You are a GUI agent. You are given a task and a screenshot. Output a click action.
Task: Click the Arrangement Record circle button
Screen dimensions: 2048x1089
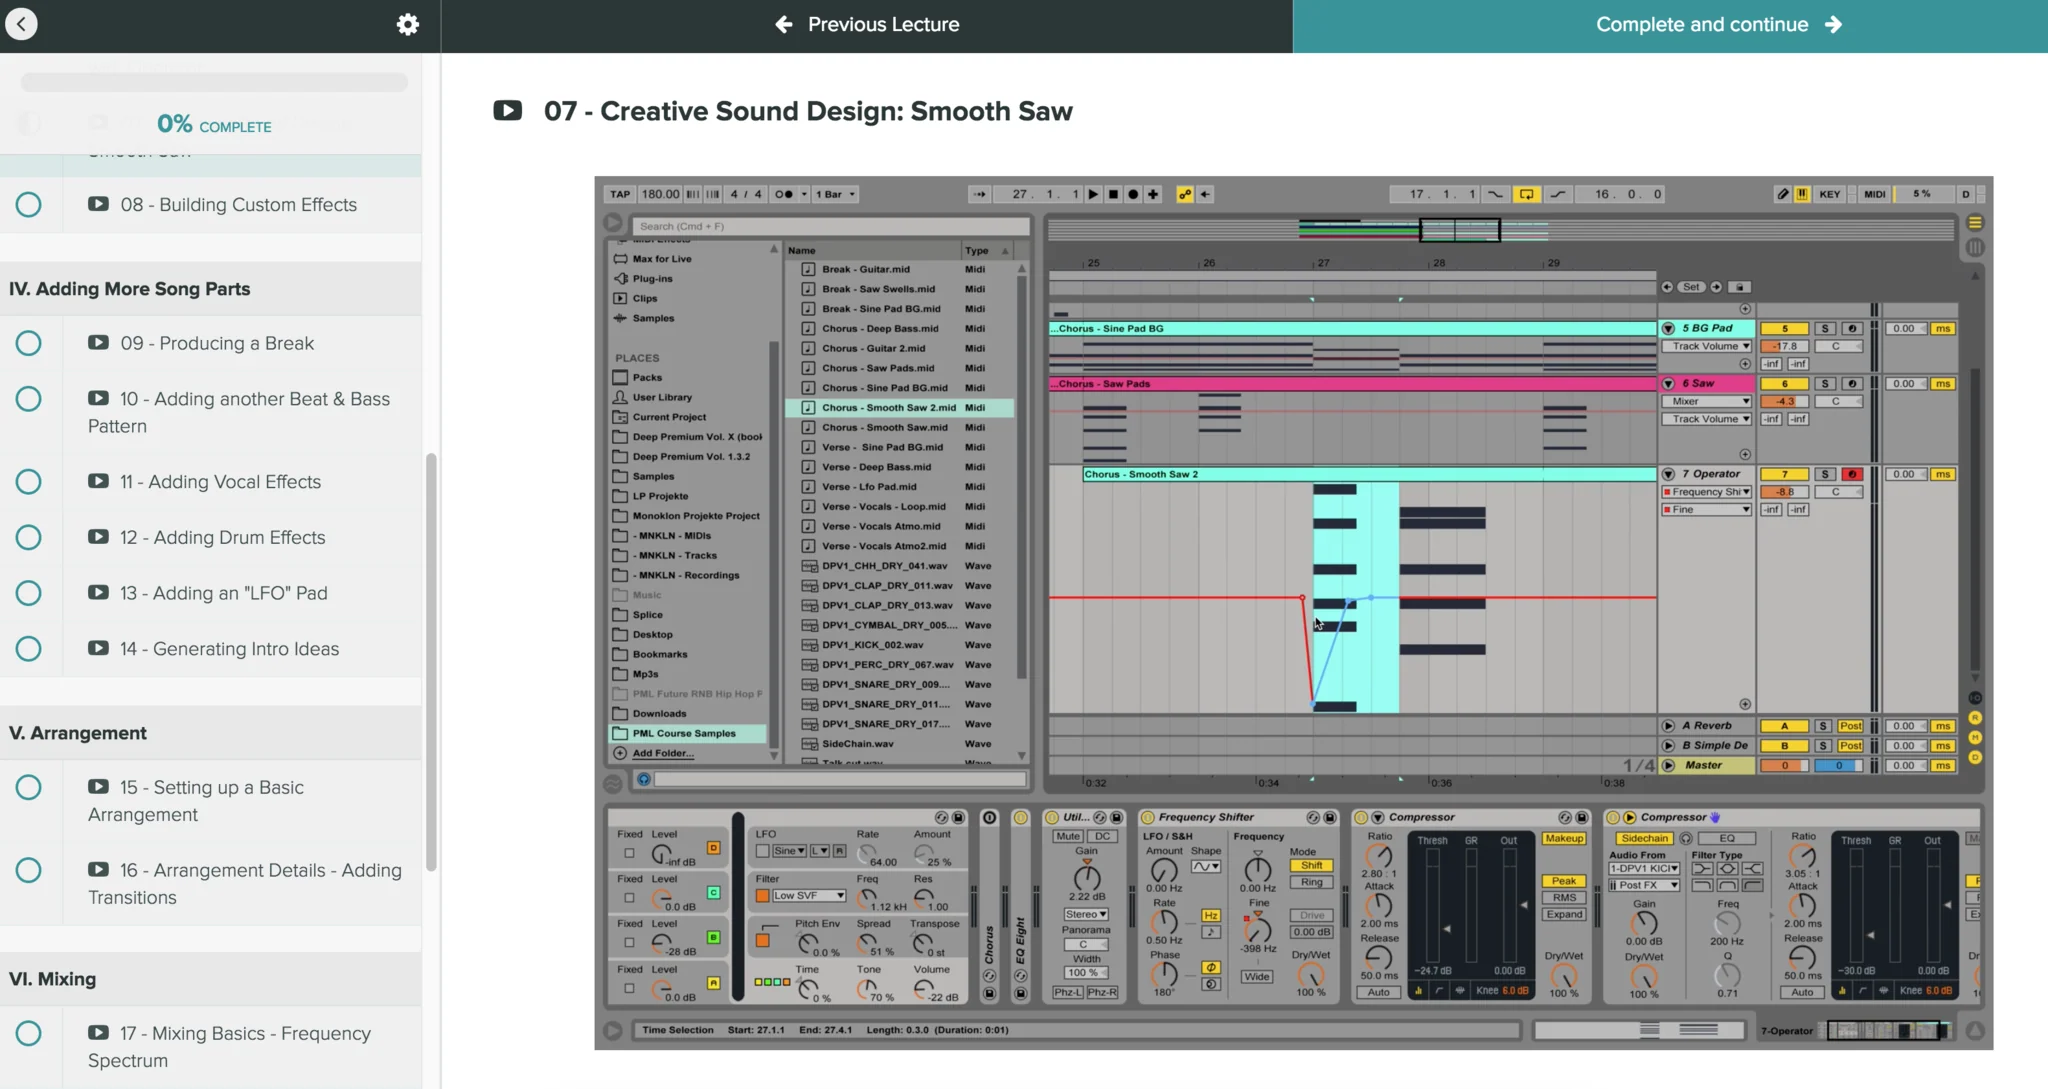click(1133, 194)
